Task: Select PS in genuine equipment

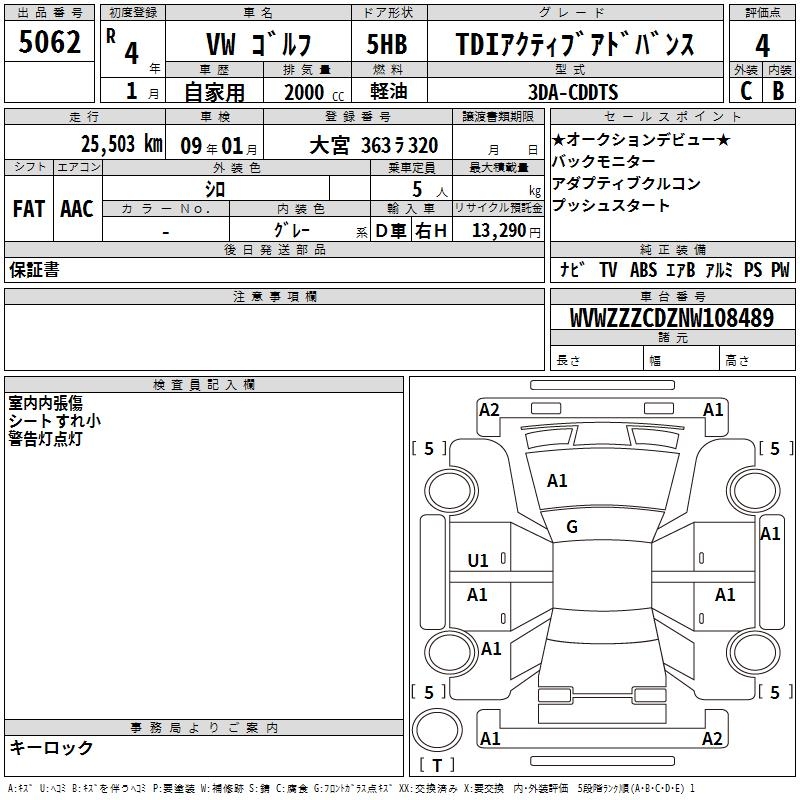Action: tap(753, 269)
